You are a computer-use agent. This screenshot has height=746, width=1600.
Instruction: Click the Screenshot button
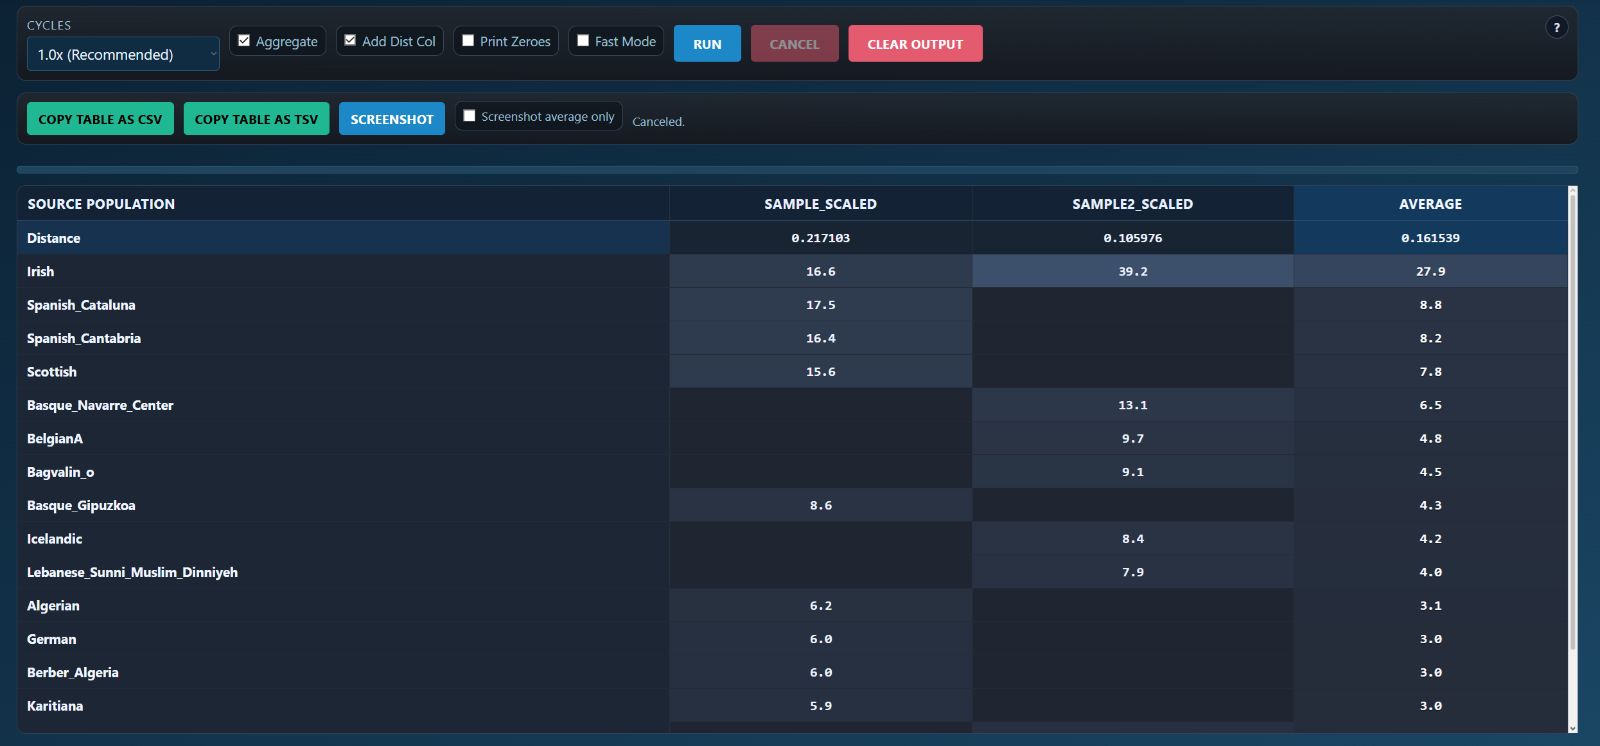coord(391,119)
